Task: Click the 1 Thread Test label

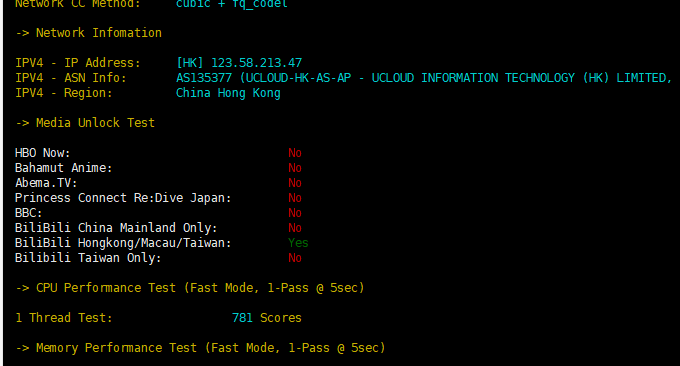Action: pos(64,318)
